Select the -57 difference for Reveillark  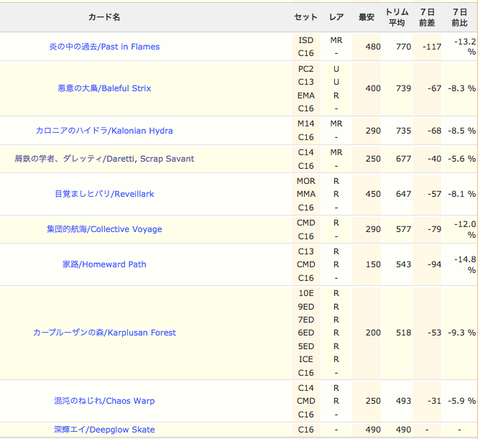tap(434, 194)
